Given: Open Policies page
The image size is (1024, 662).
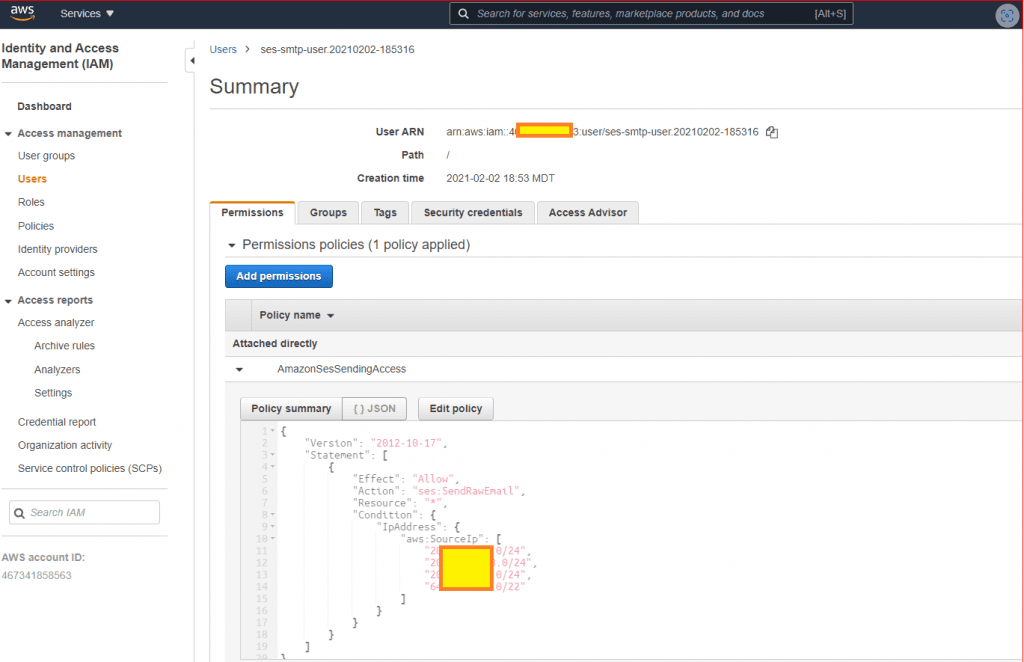Looking at the screenshot, I should click(36, 226).
